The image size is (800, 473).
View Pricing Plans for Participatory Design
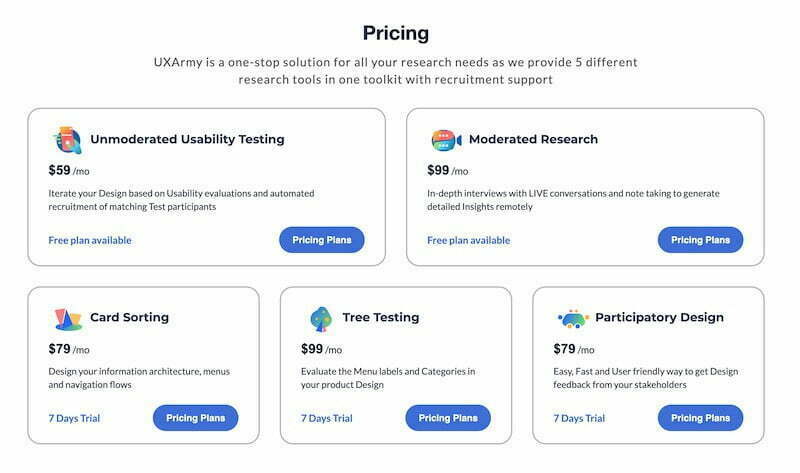pos(701,418)
